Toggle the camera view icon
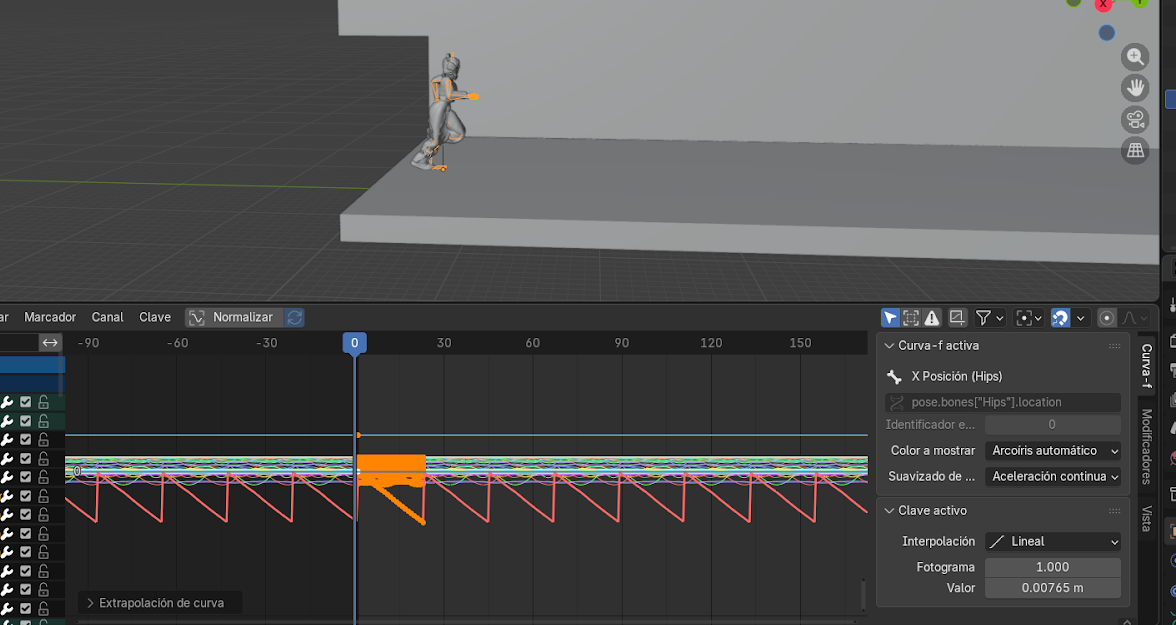 [1135, 120]
